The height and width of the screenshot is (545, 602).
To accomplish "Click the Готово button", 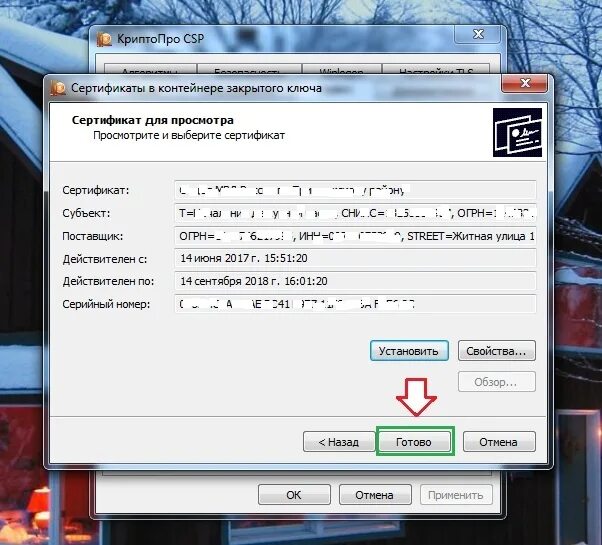I will click(x=413, y=442).
